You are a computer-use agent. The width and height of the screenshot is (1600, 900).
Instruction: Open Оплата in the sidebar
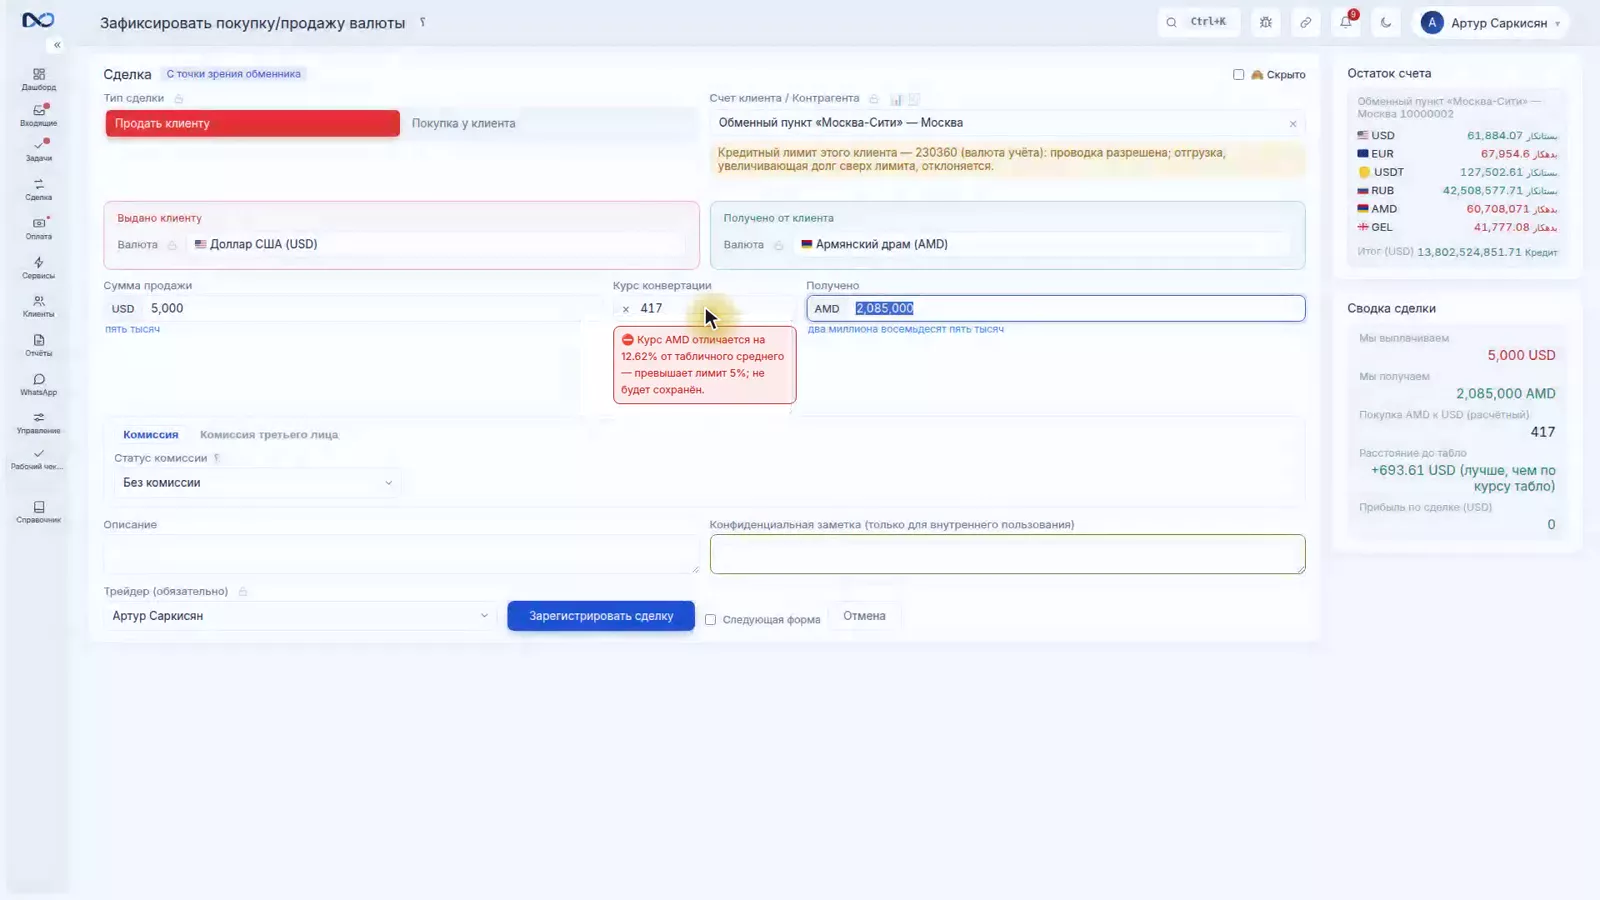click(x=38, y=228)
